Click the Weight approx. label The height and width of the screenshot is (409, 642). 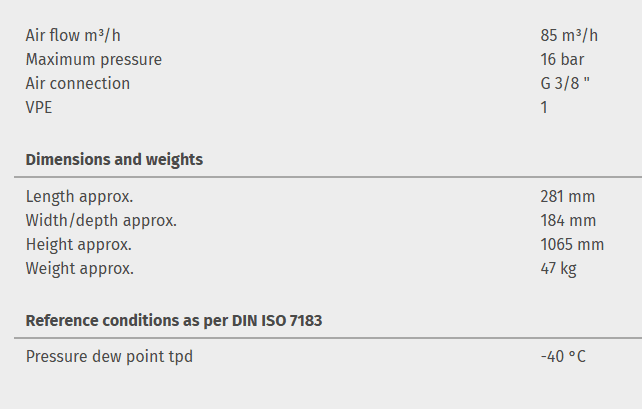pyautogui.click(x=79, y=268)
